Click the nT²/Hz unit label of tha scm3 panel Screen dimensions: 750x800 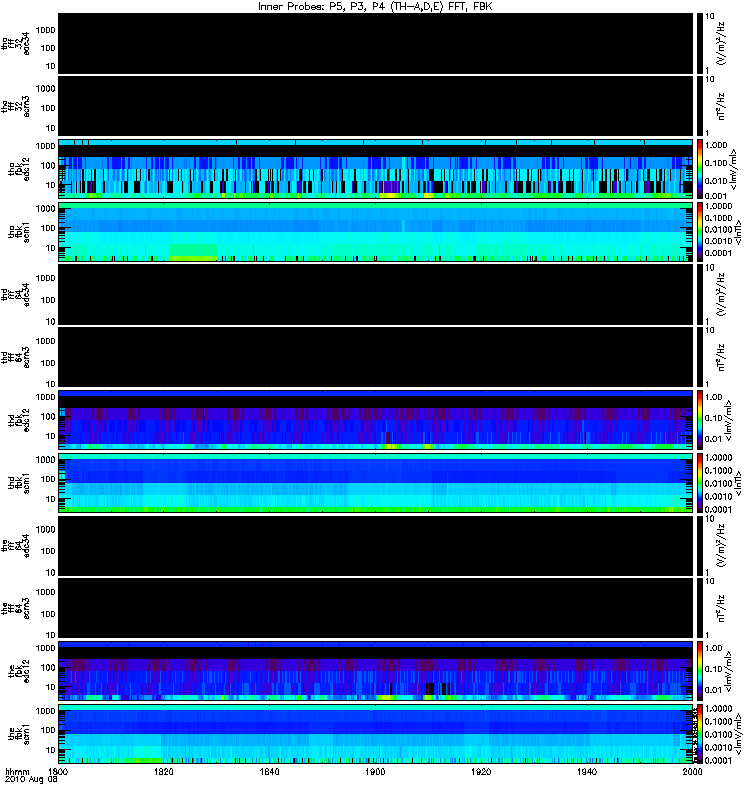coord(721,106)
